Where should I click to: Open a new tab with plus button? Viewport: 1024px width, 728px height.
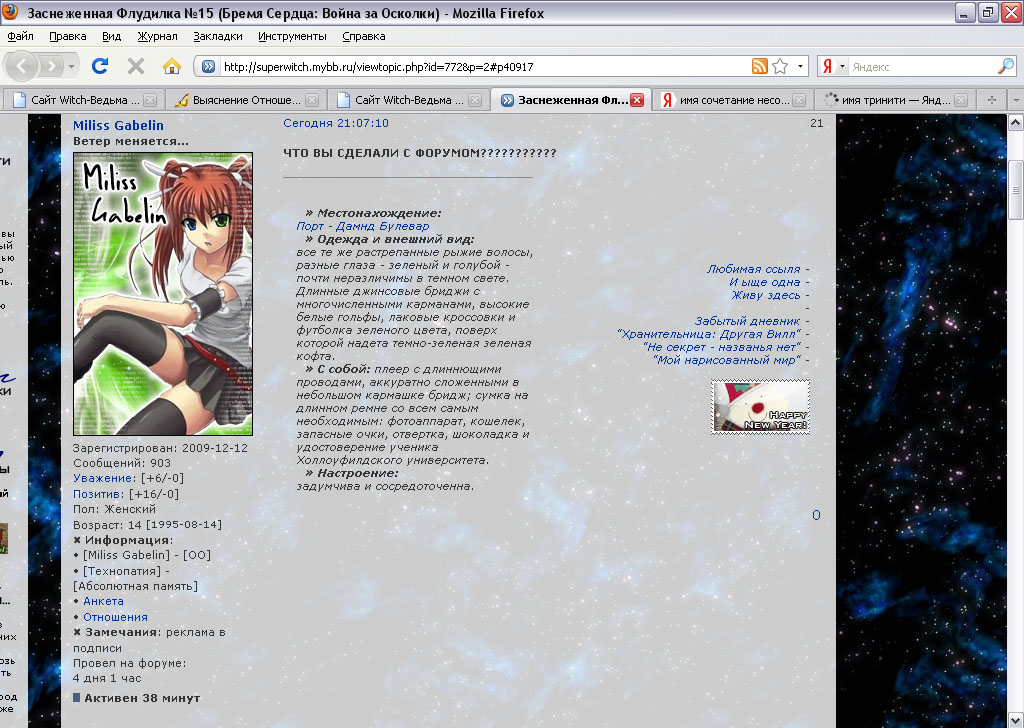click(x=991, y=100)
